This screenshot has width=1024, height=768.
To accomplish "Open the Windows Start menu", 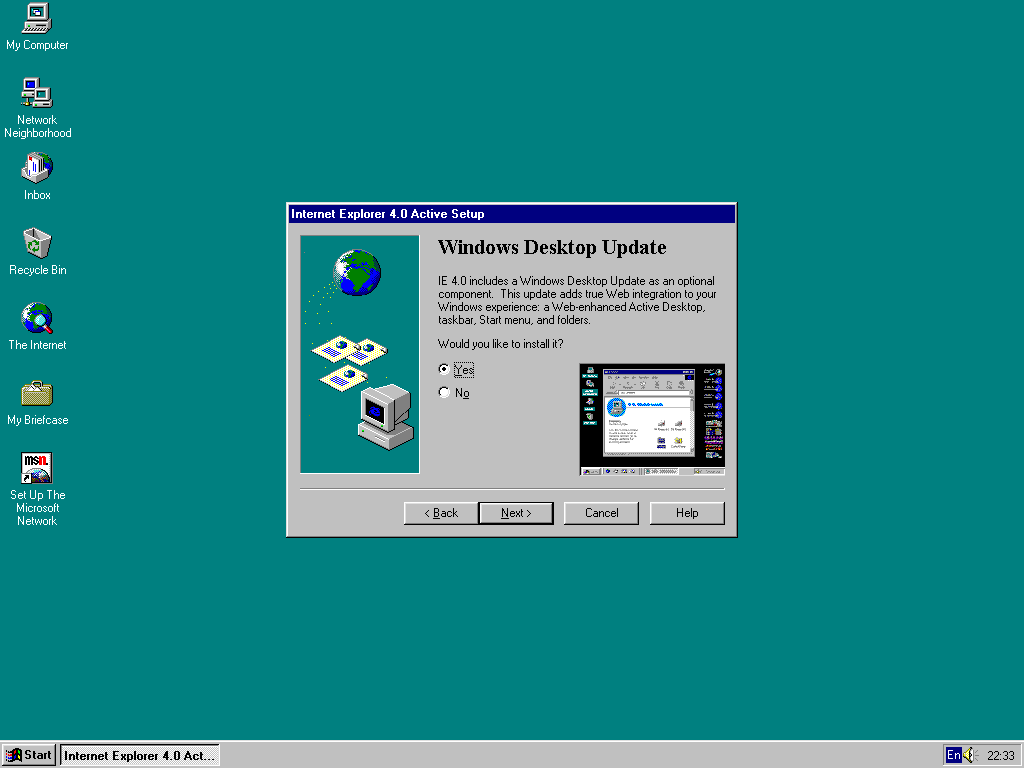I will coord(29,755).
